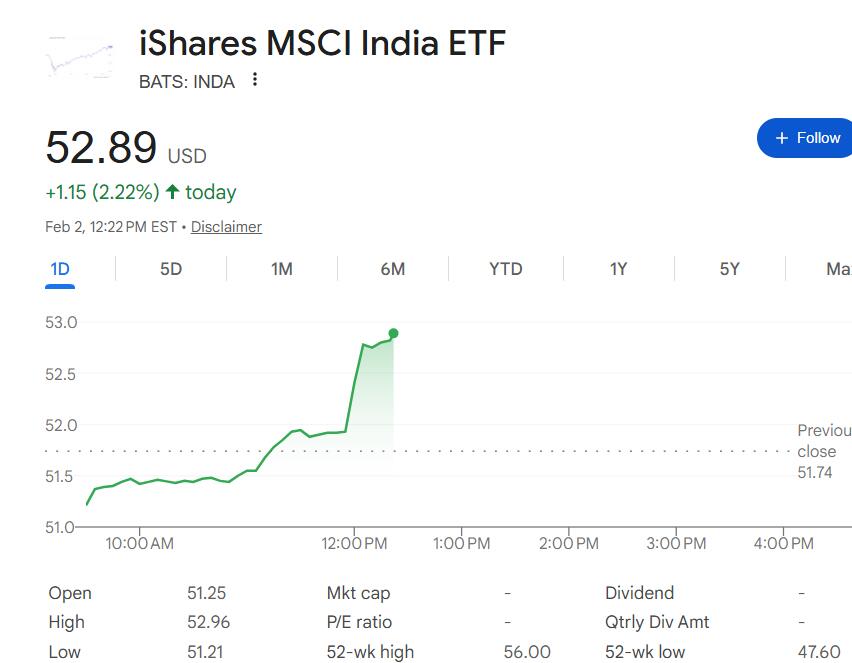Open the Disclaimer link

226,227
